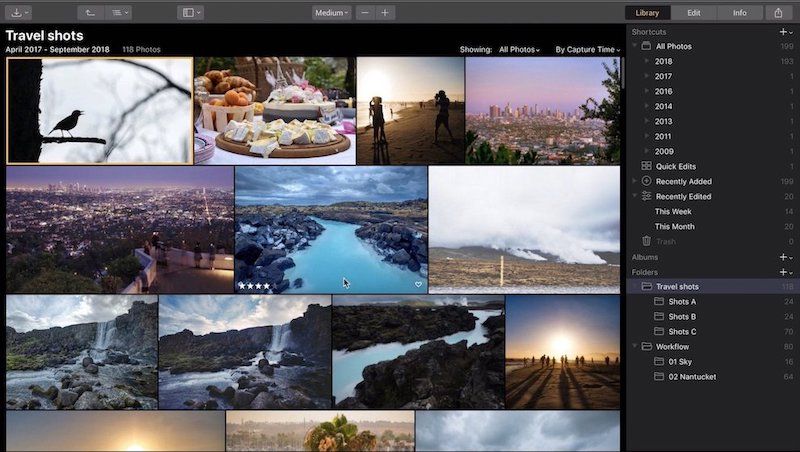The height and width of the screenshot is (452, 800).
Task: Switch to the Info tab
Action: pos(739,13)
